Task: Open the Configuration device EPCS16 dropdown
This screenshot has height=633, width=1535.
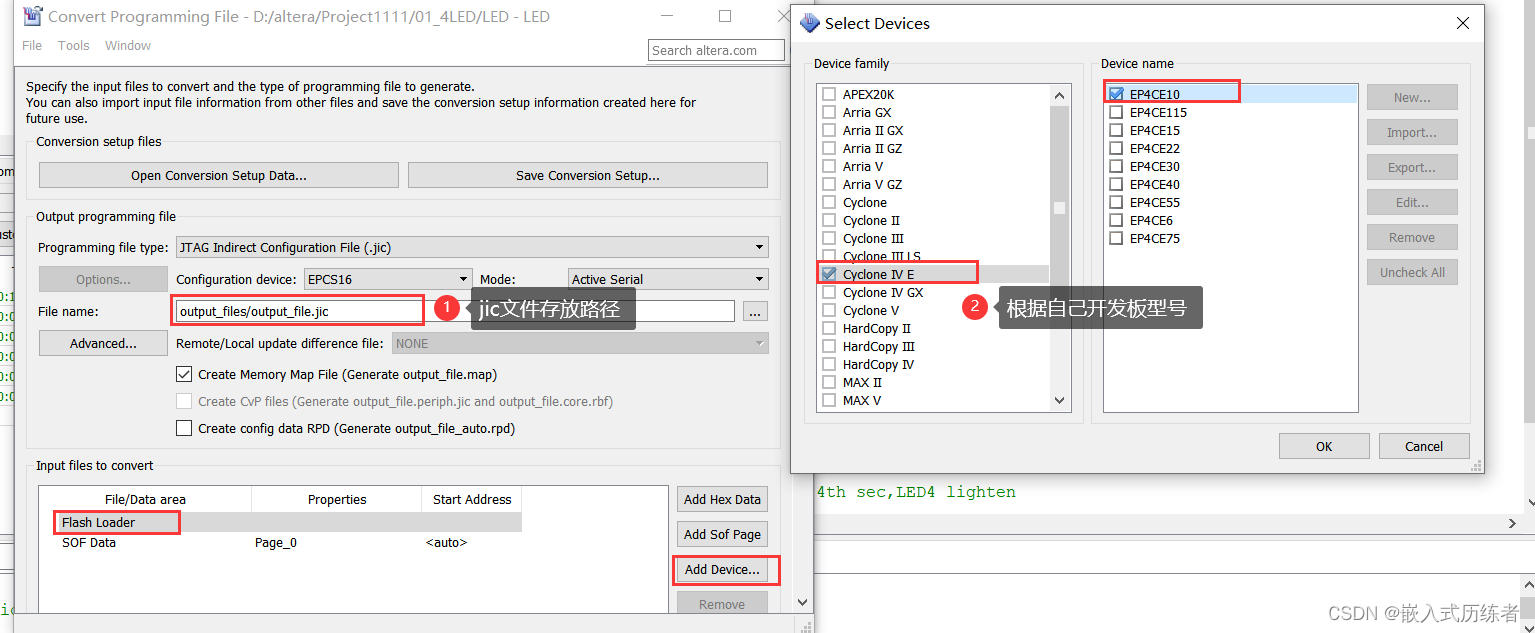Action: [x=387, y=279]
